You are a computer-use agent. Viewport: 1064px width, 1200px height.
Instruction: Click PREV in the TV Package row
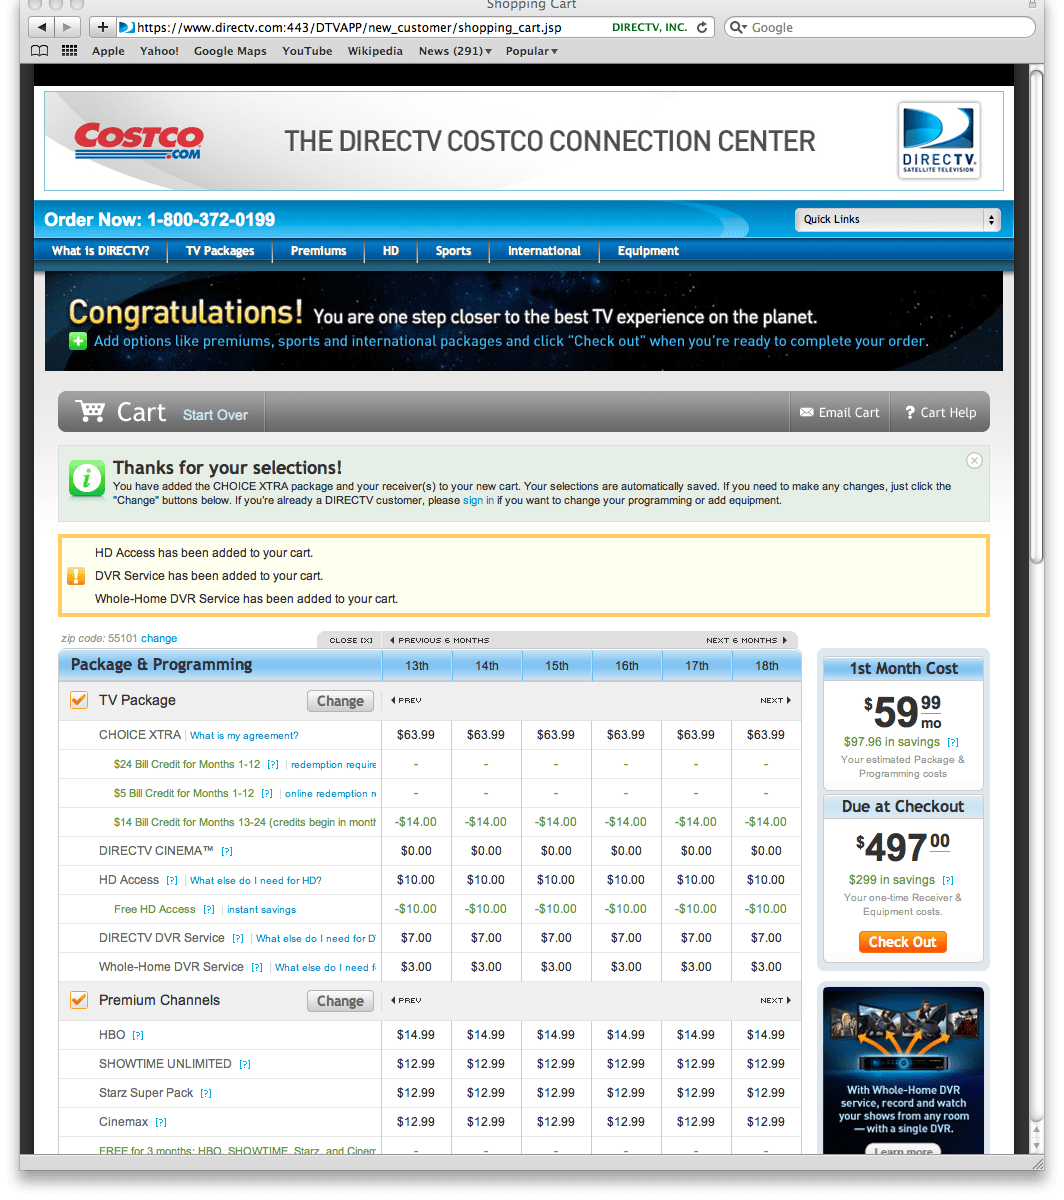(406, 700)
